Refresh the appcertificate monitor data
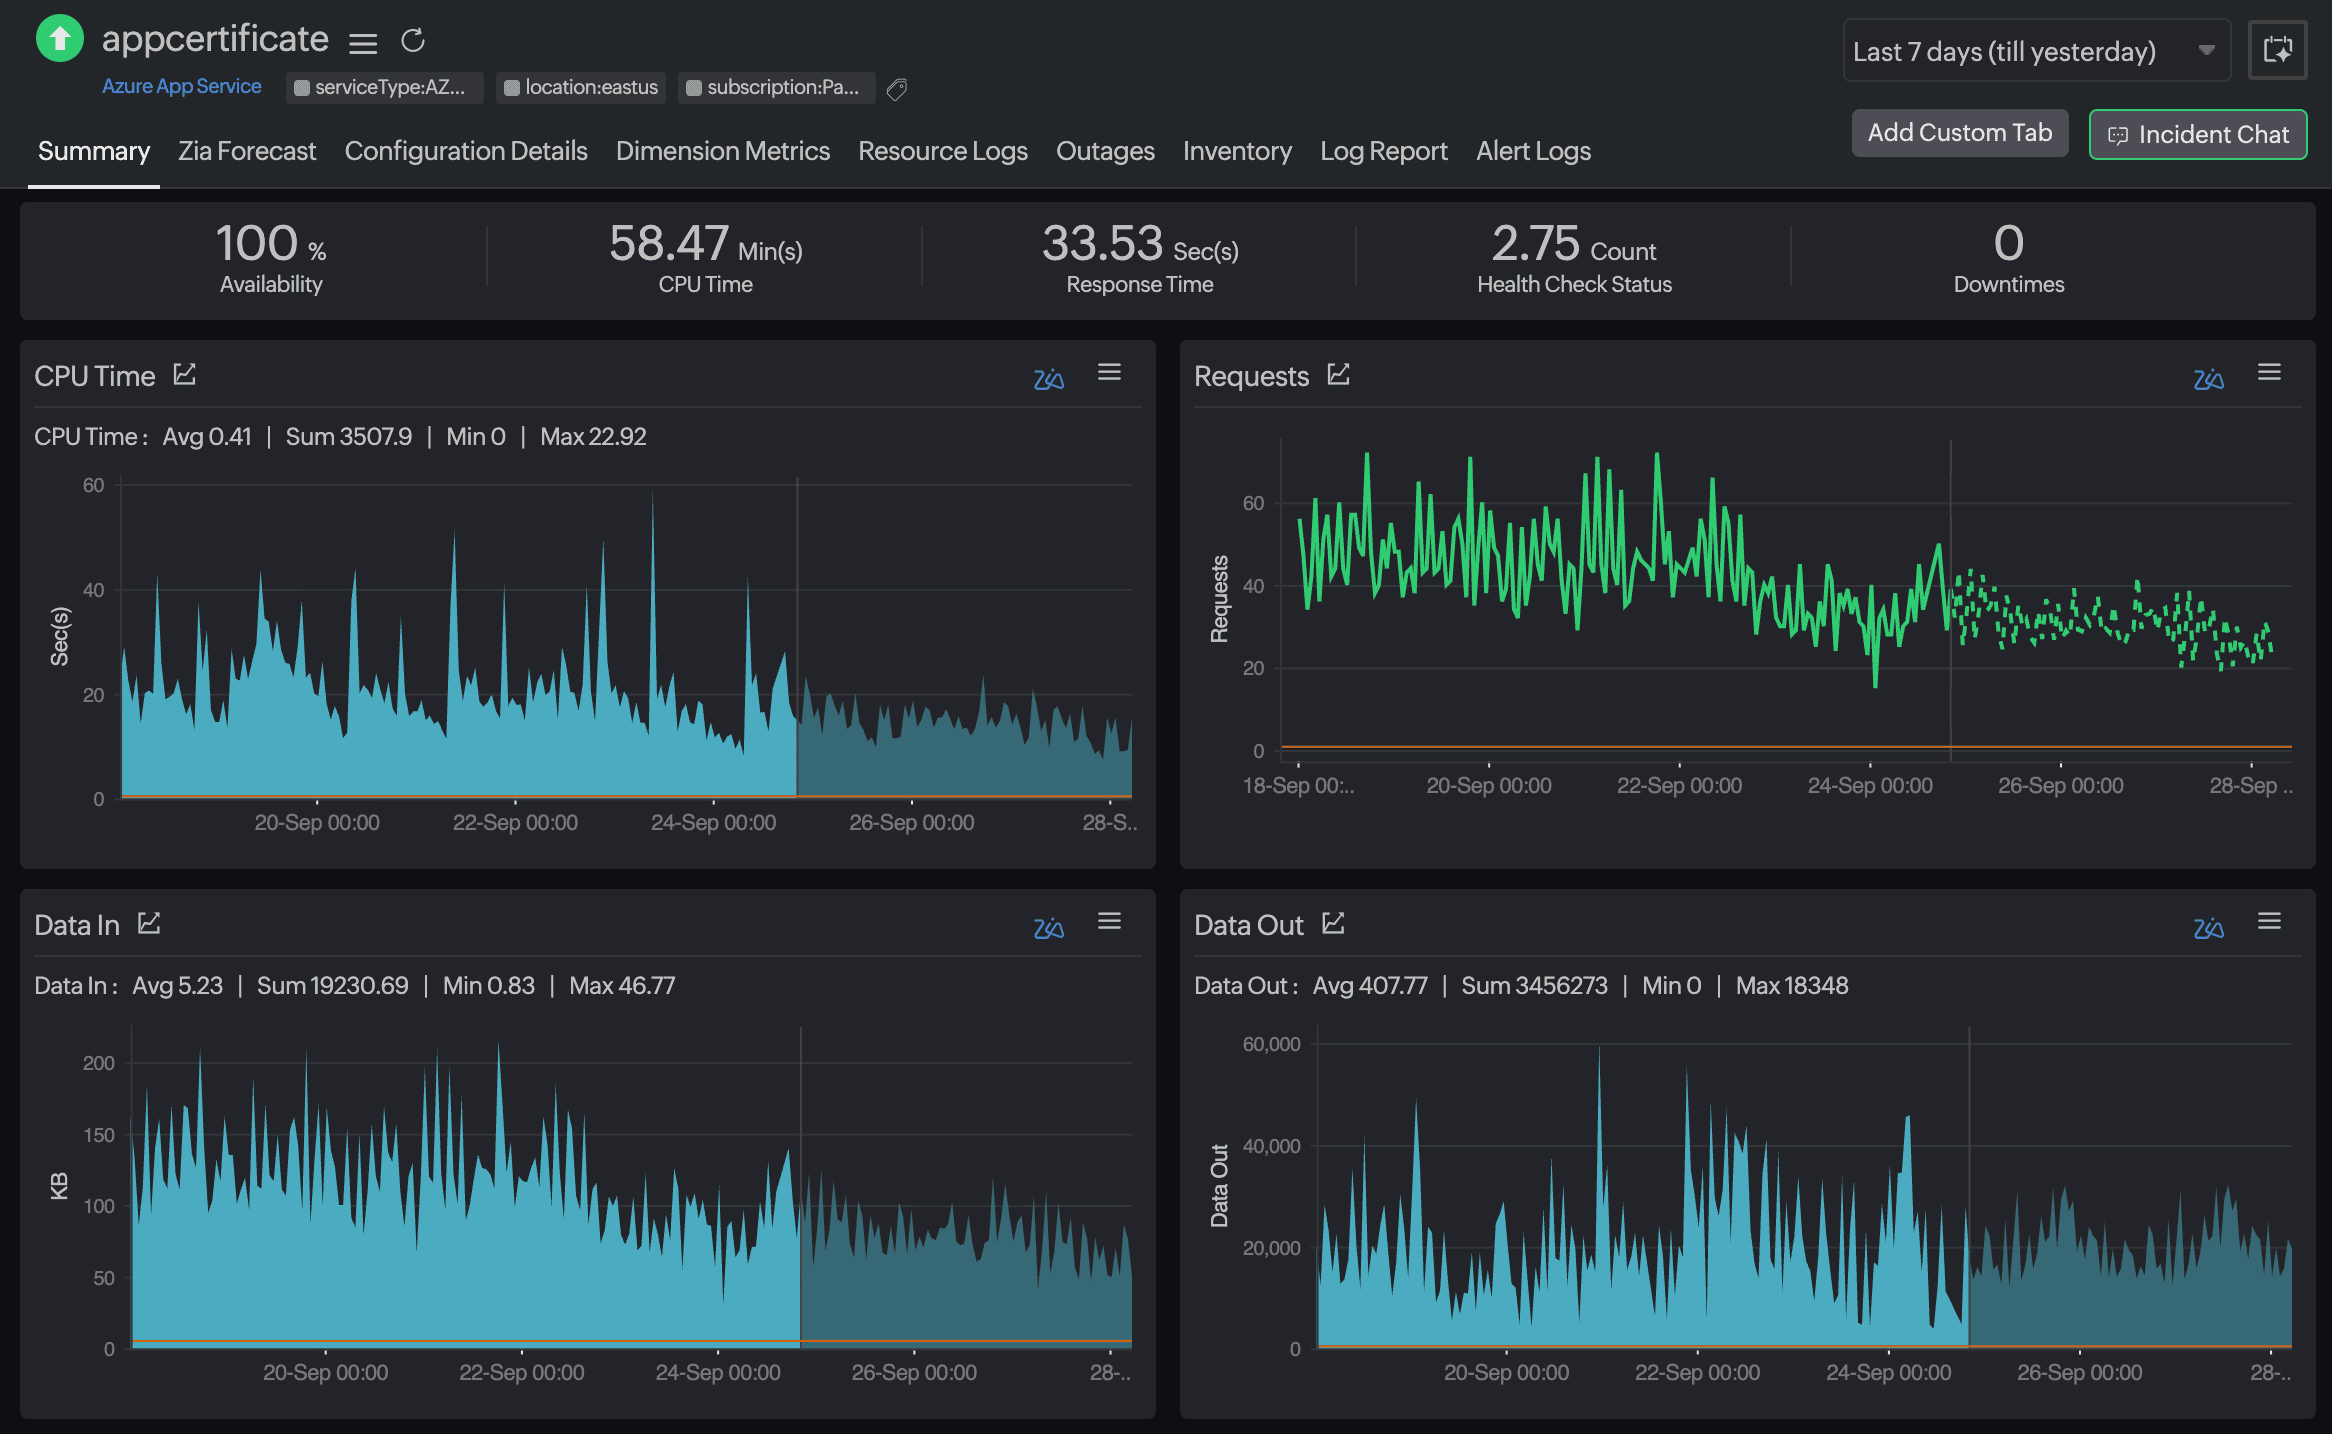This screenshot has height=1434, width=2332. pyautogui.click(x=413, y=41)
